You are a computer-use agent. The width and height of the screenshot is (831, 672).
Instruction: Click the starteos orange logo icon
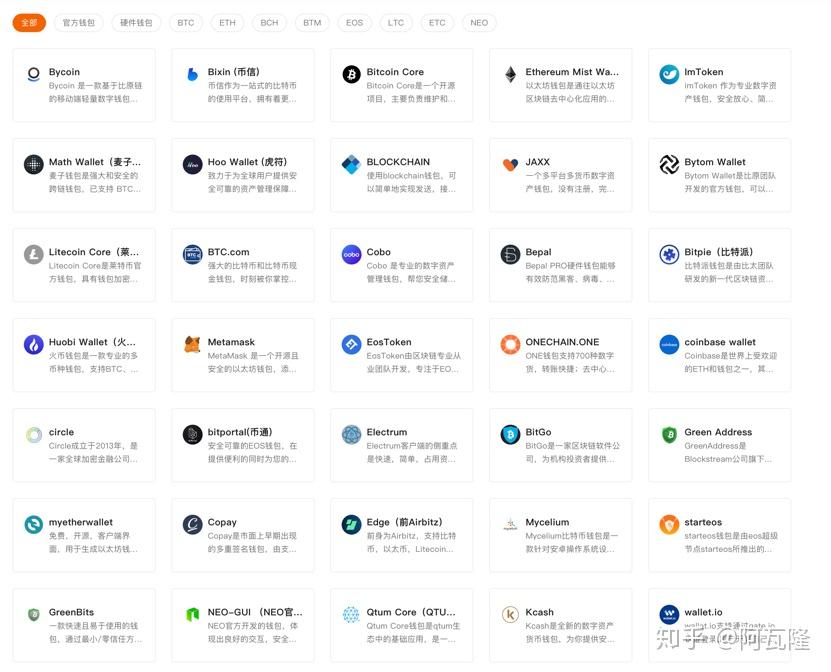(669, 525)
